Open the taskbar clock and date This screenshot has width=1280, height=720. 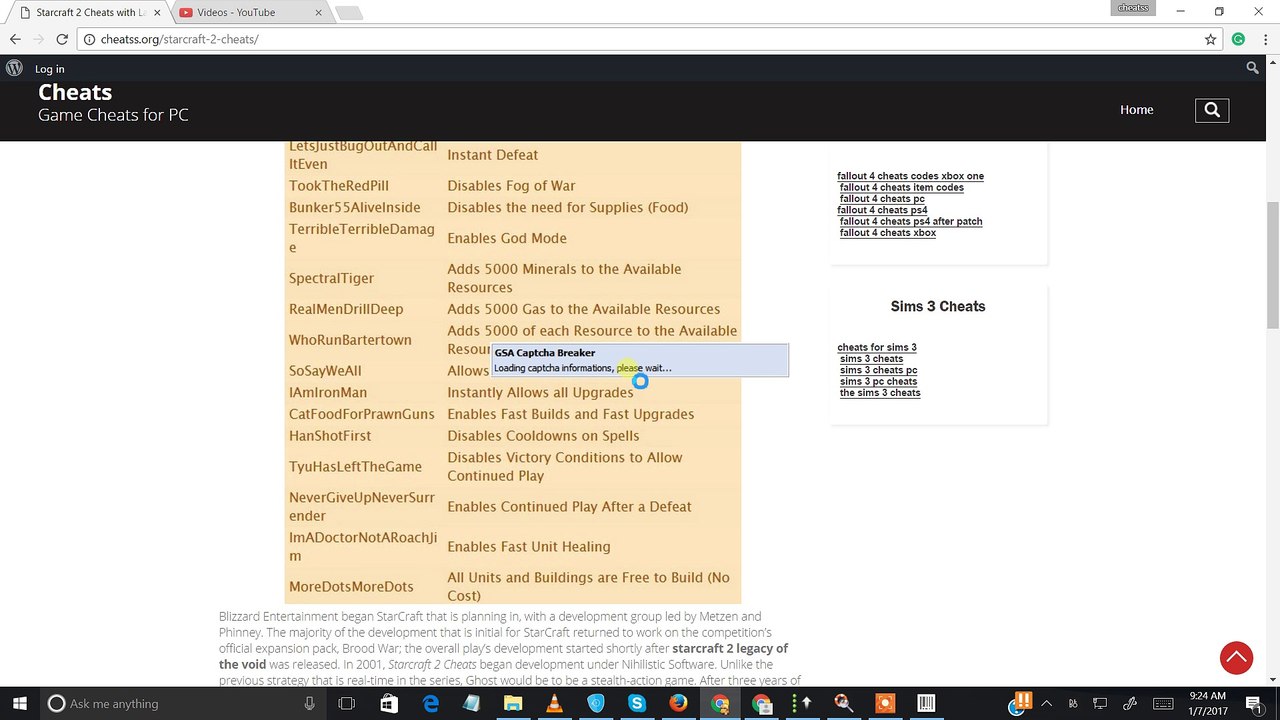click(1209, 703)
